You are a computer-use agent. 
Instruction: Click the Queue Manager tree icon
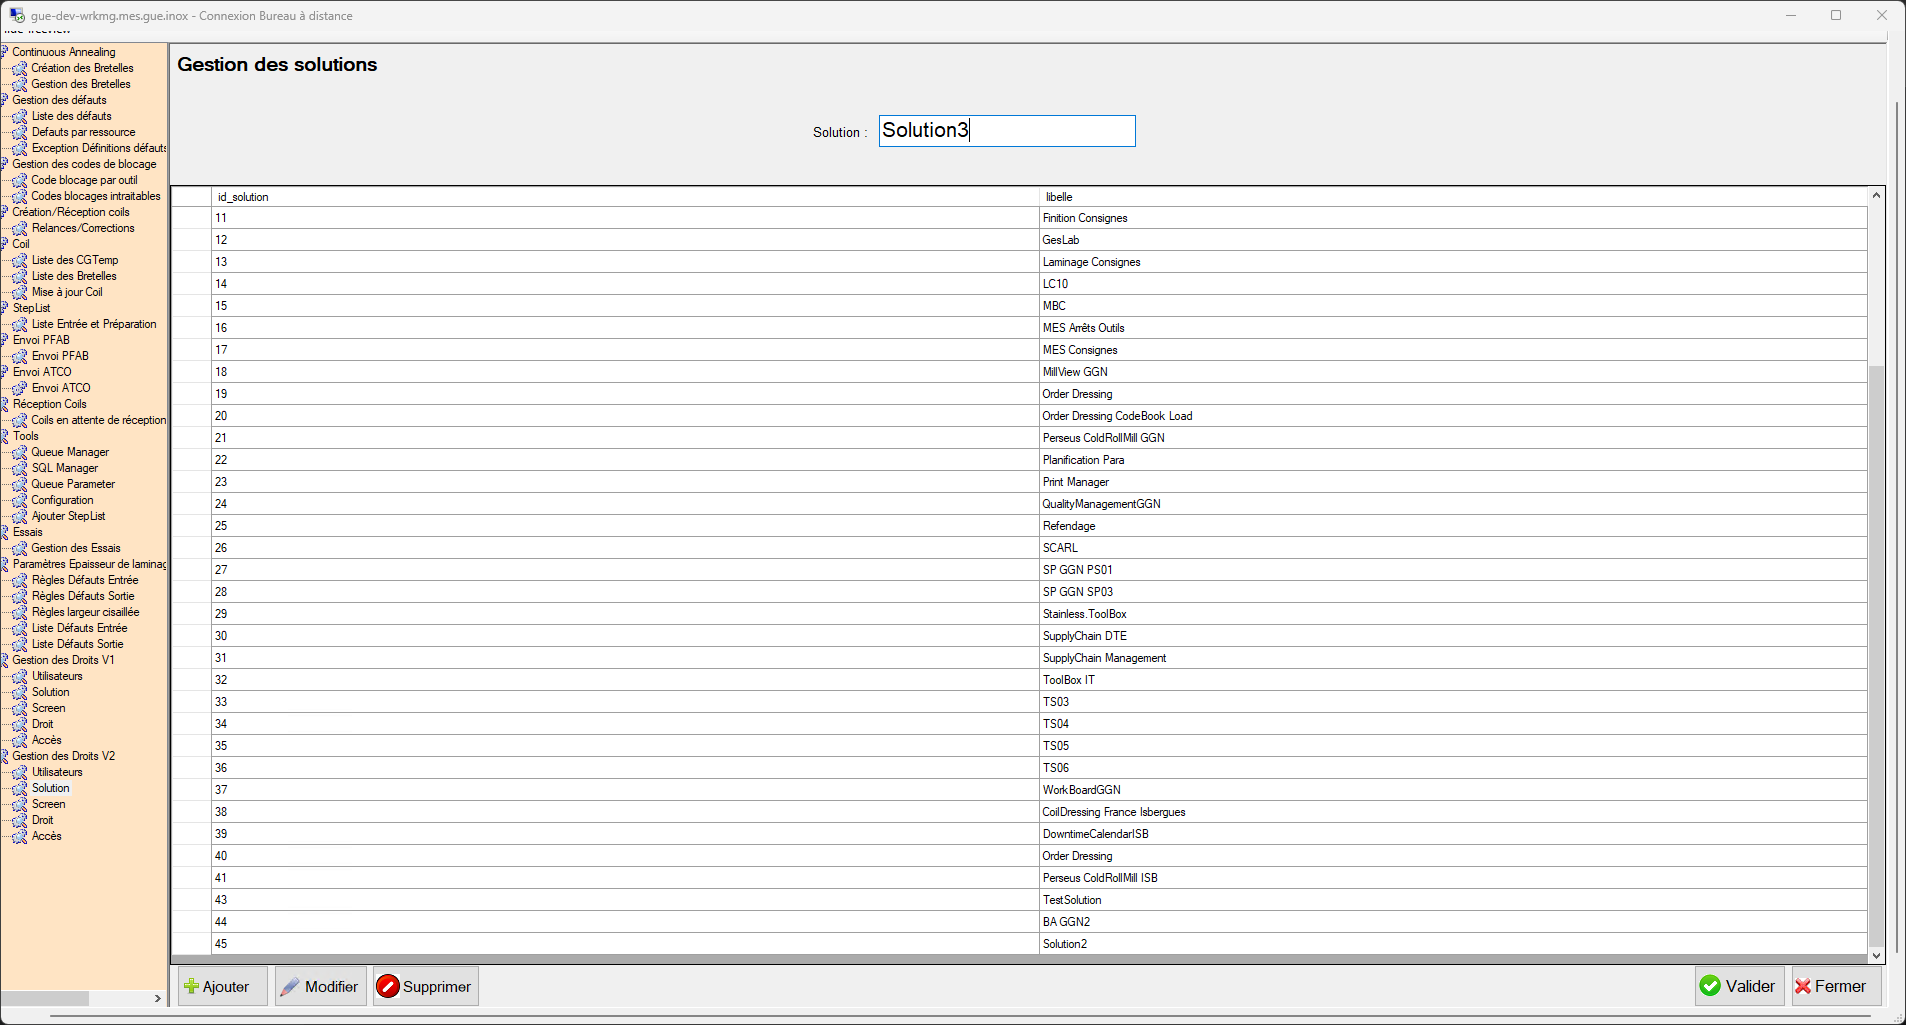tap(19, 452)
